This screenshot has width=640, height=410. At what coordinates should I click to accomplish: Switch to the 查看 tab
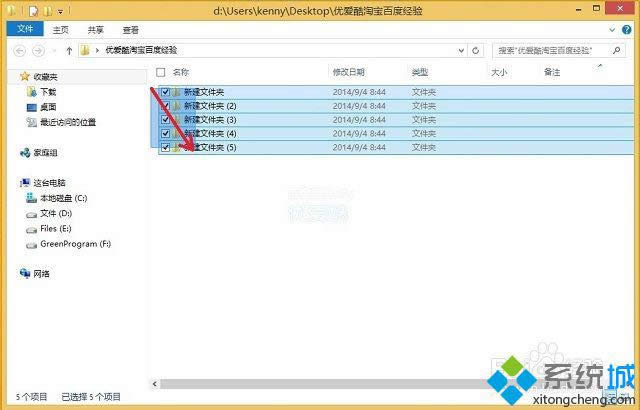130,31
